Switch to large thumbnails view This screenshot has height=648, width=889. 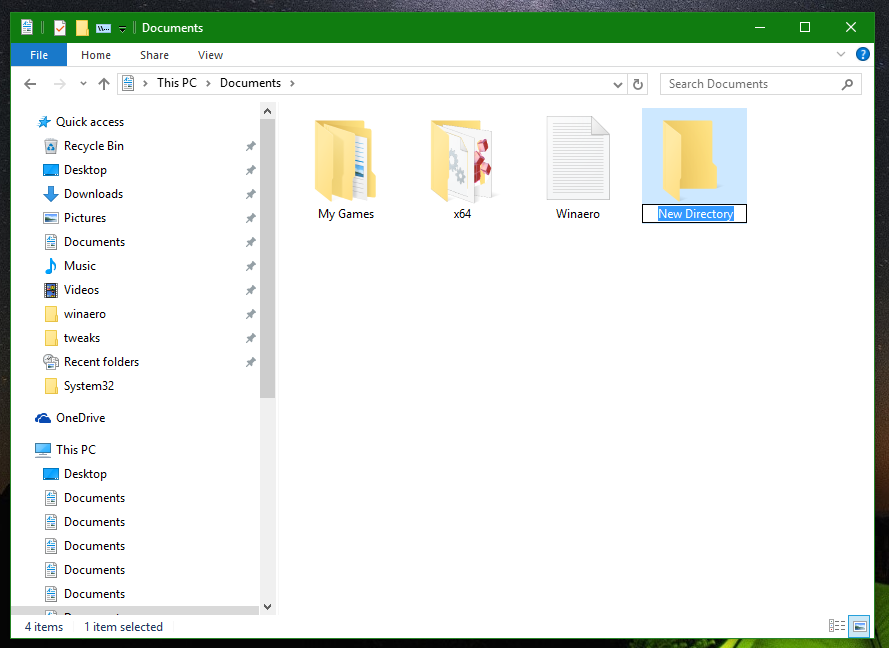click(x=859, y=626)
